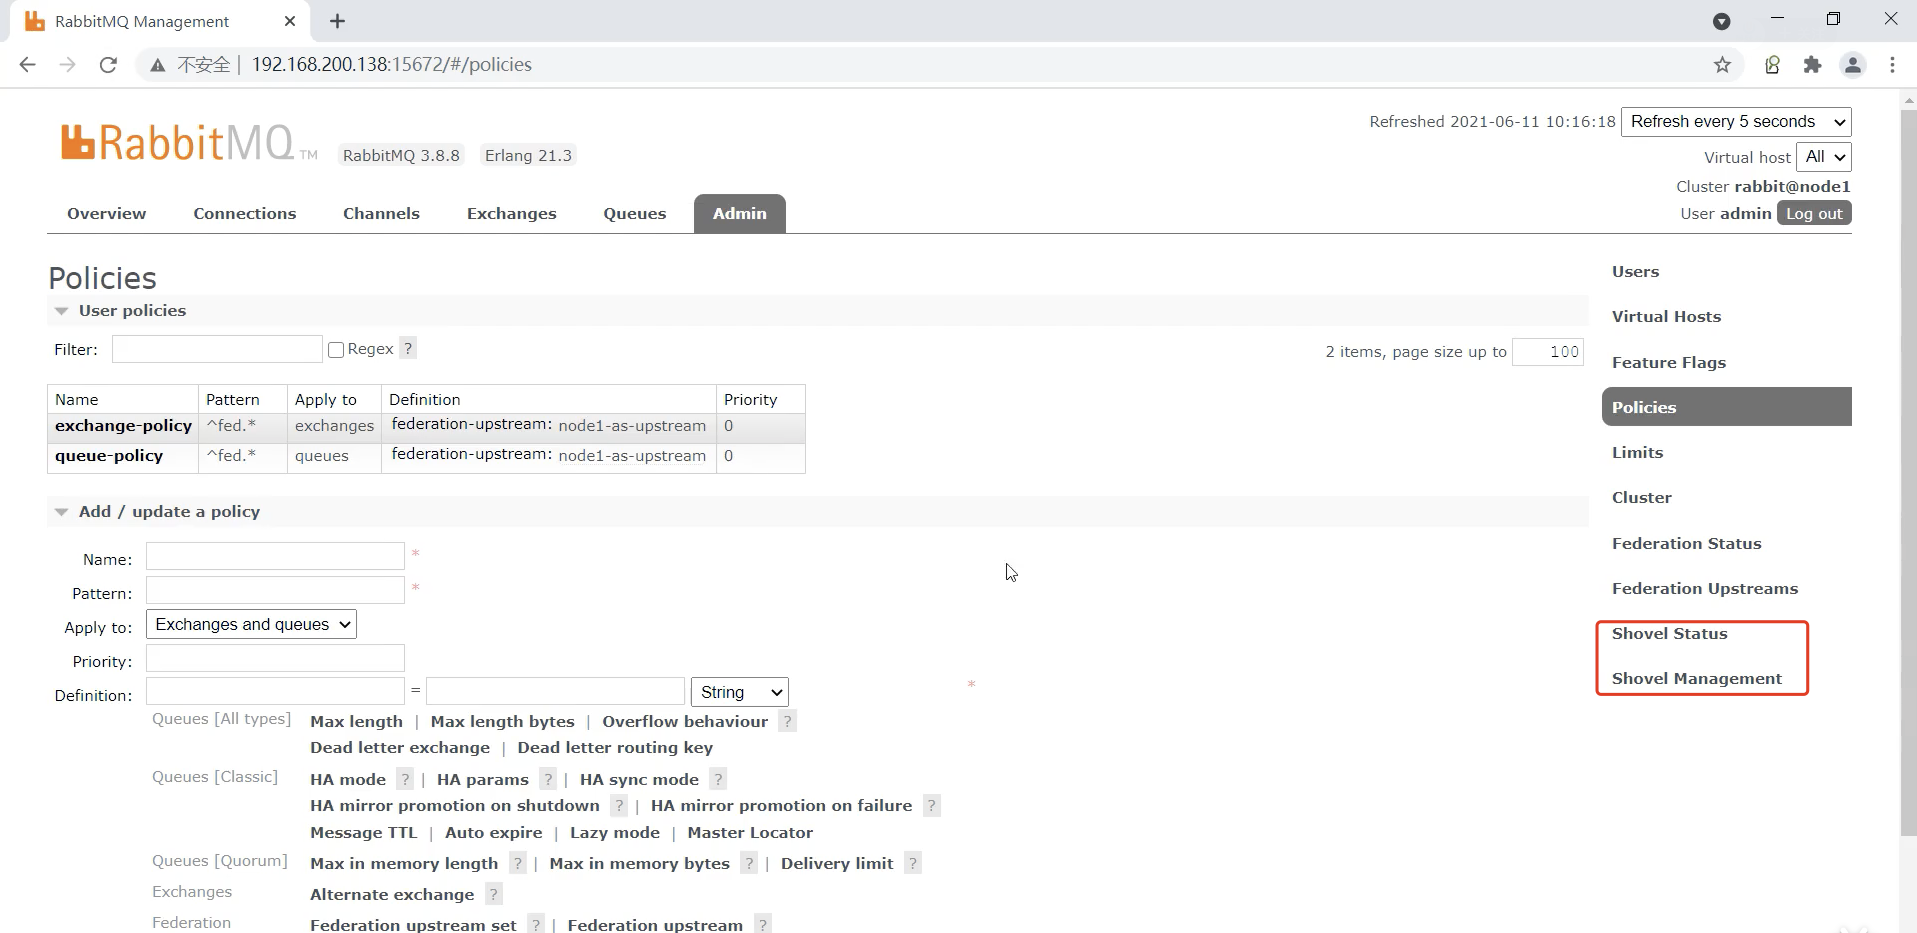
Task: Click the tab search dropdown circle icon
Action: (1721, 21)
